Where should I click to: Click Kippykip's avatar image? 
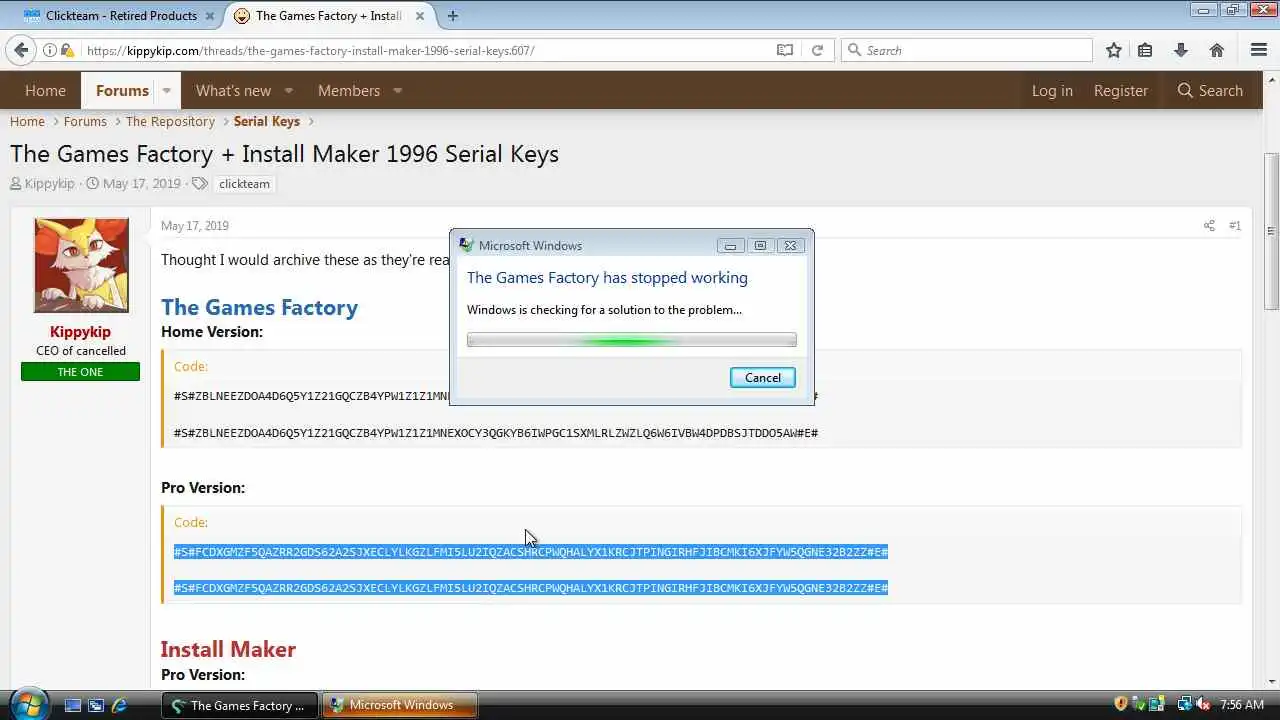(81, 266)
